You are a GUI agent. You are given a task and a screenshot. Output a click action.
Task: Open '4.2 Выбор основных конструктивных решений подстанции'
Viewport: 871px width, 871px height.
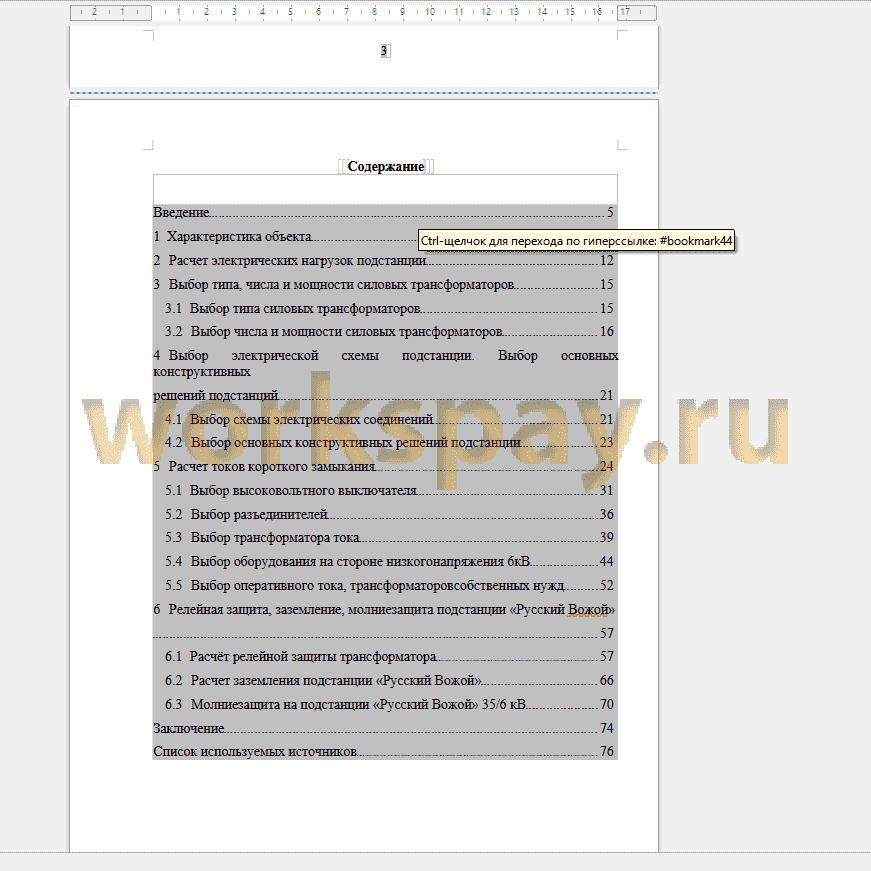point(389,443)
